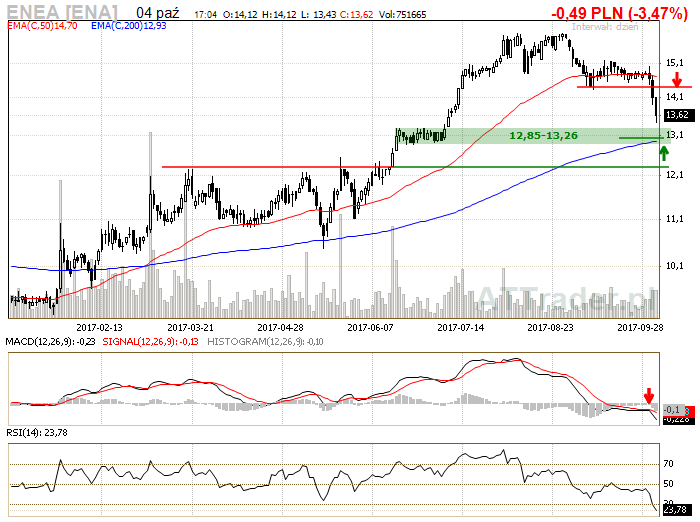Click the time value 17:04

tap(205, 15)
